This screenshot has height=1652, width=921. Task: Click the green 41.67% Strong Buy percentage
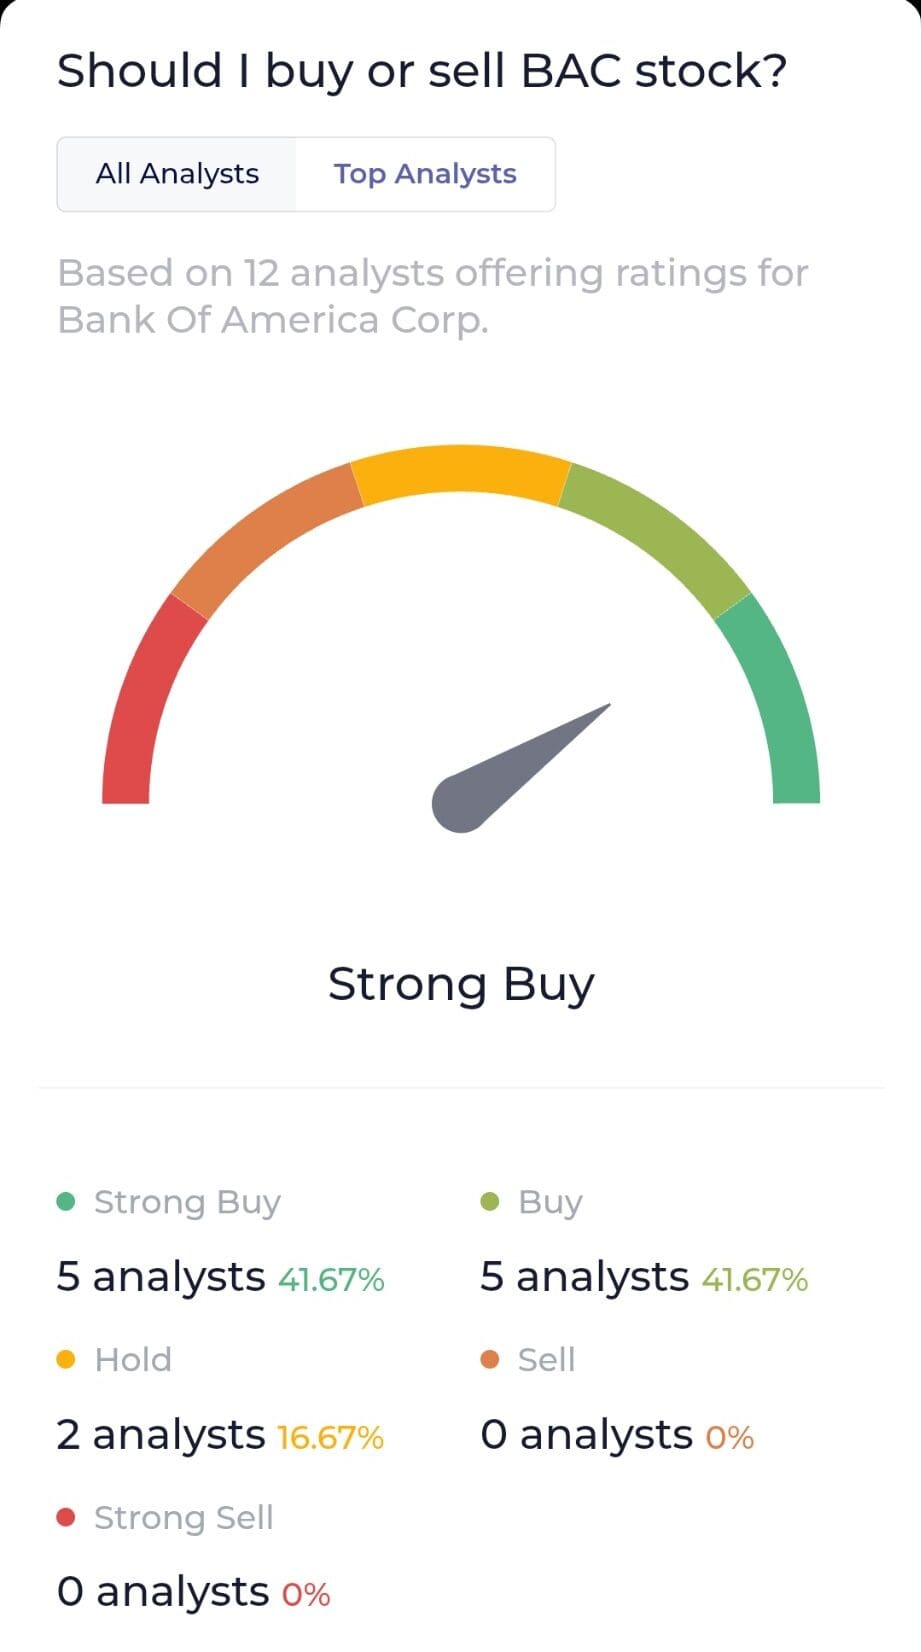coord(331,1279)
